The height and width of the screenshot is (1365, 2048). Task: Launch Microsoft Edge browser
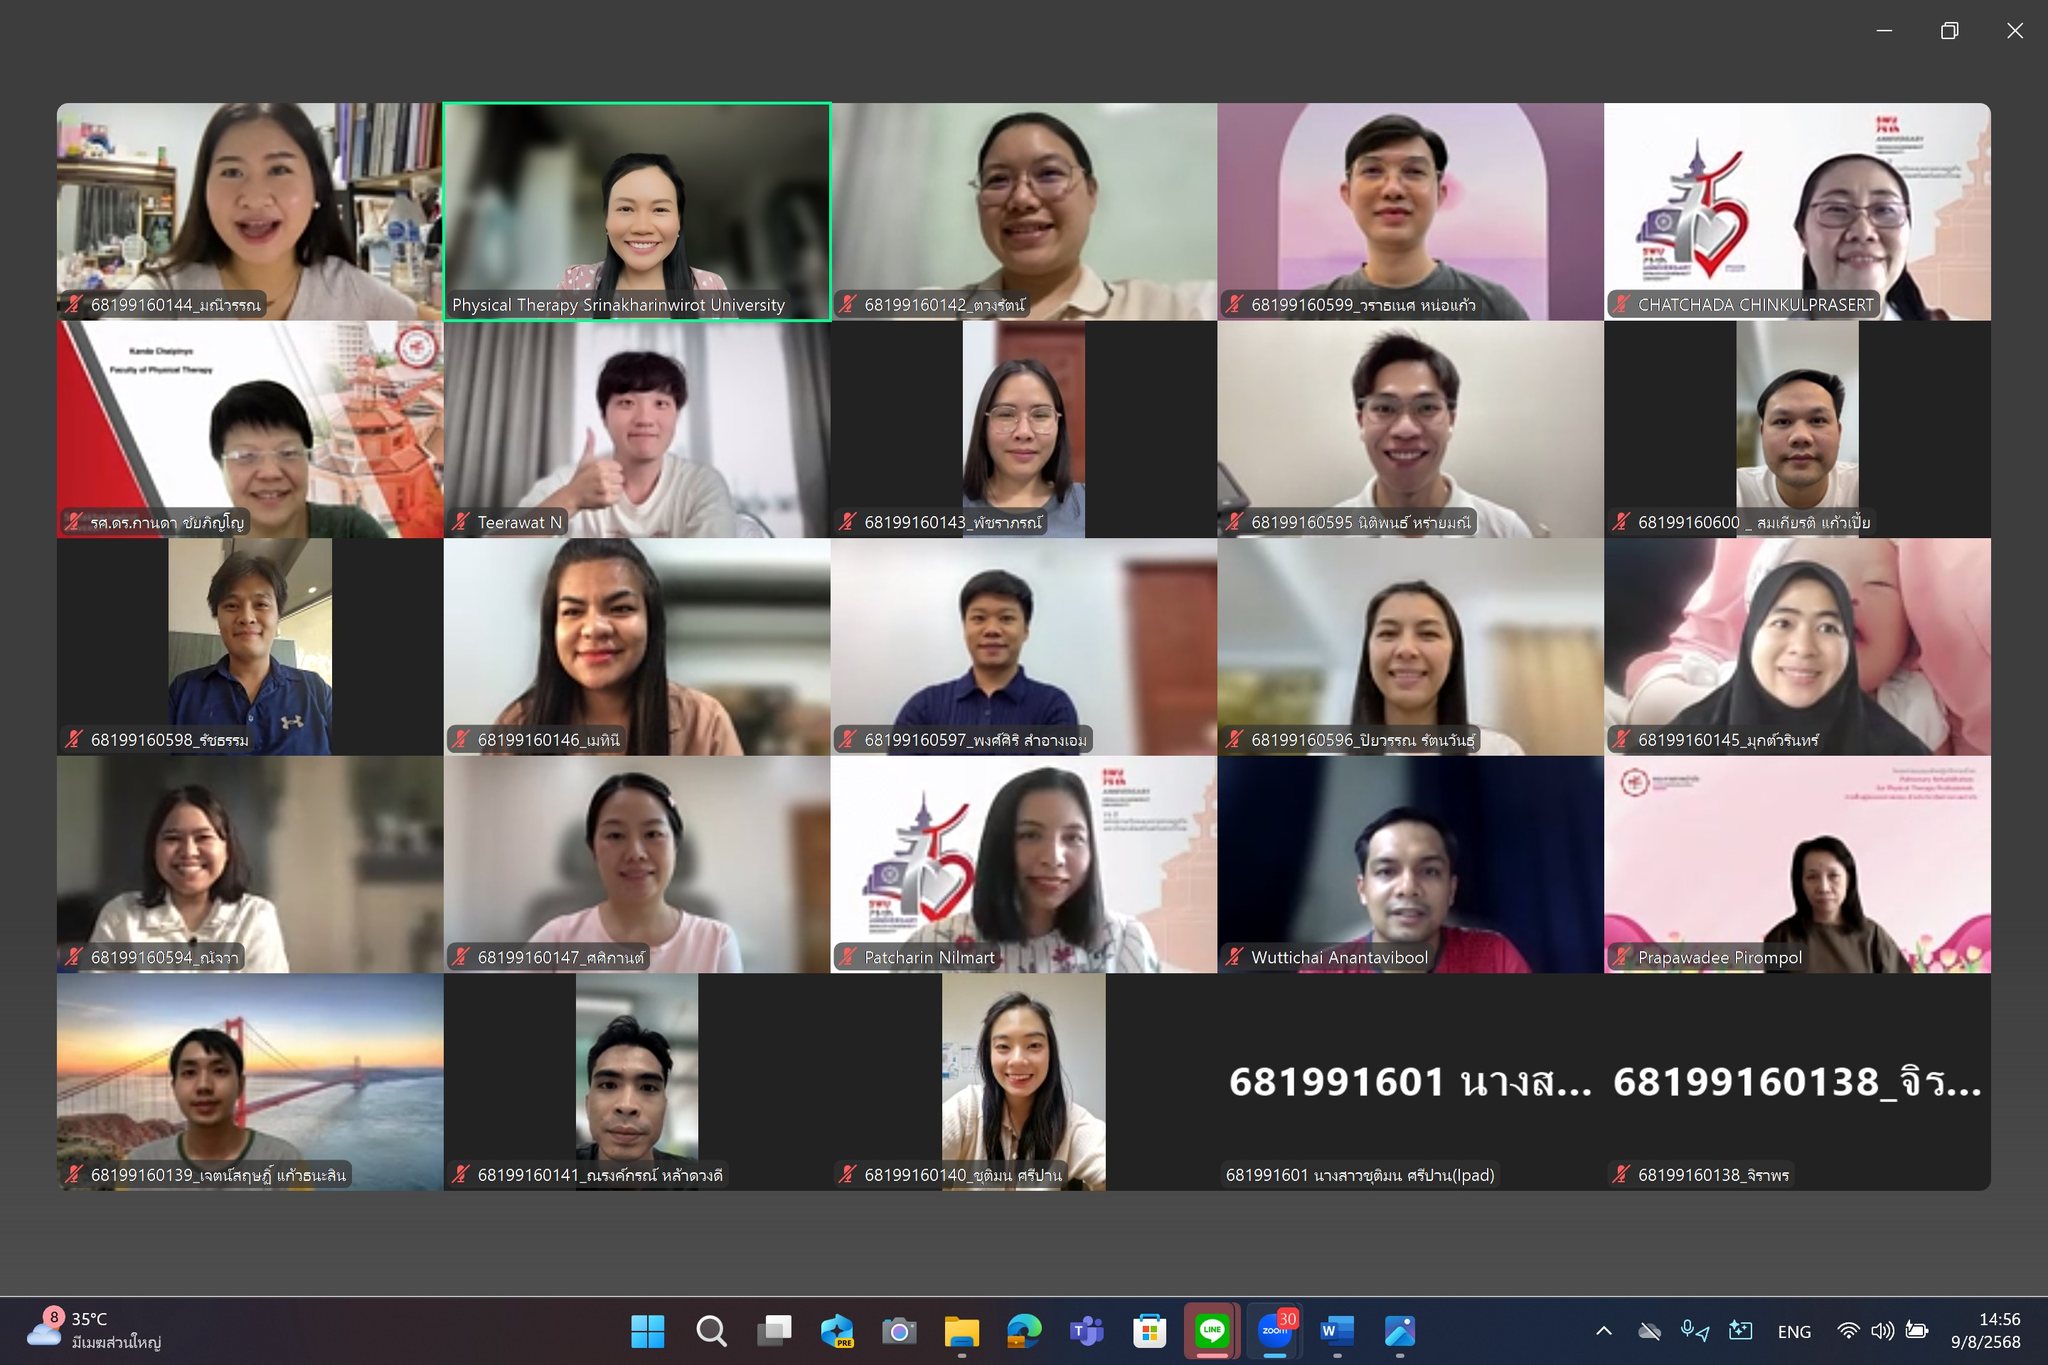(1024, 1331)
